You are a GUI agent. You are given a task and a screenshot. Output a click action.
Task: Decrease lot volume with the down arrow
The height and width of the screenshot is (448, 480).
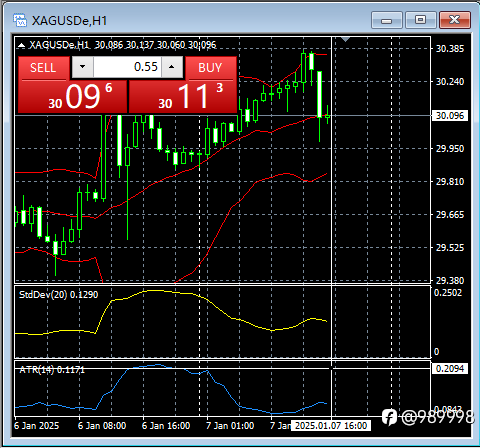(82, 67)
